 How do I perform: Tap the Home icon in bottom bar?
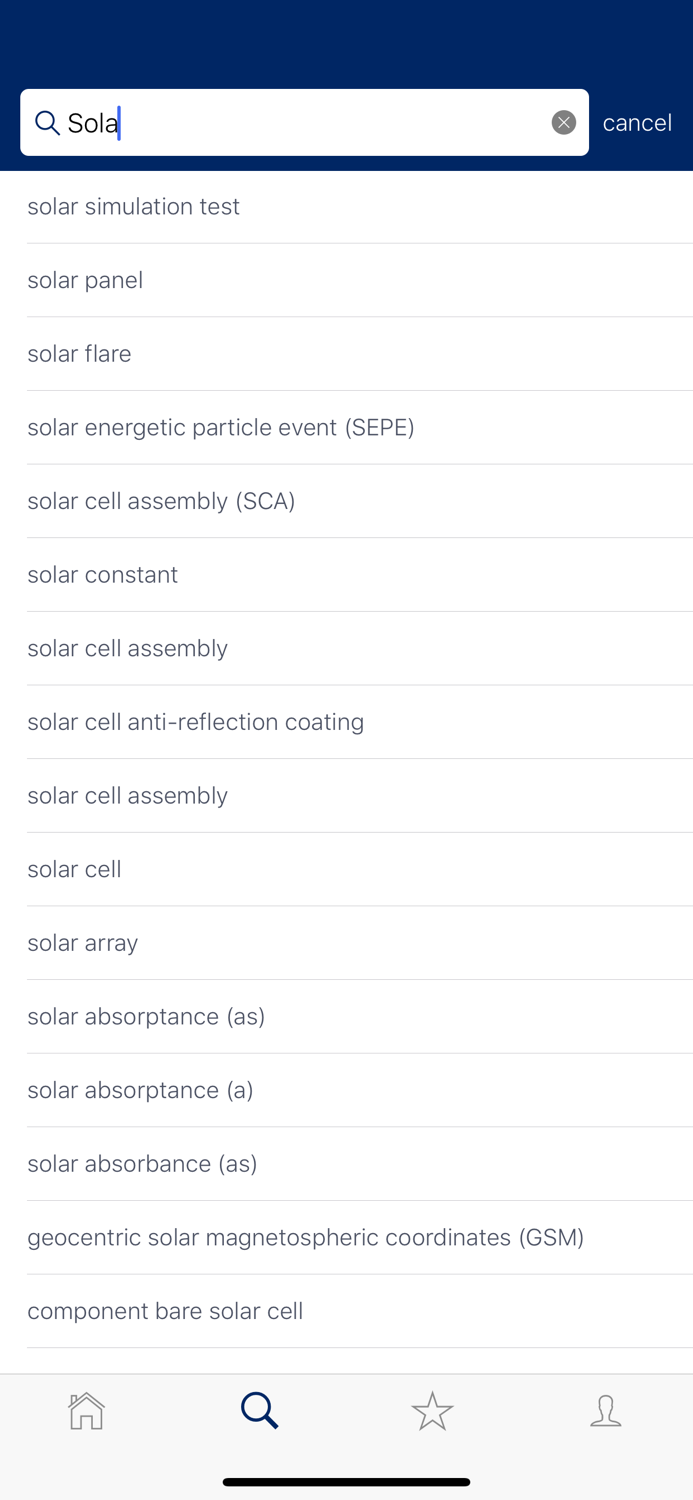click(x=86, y=1411)
